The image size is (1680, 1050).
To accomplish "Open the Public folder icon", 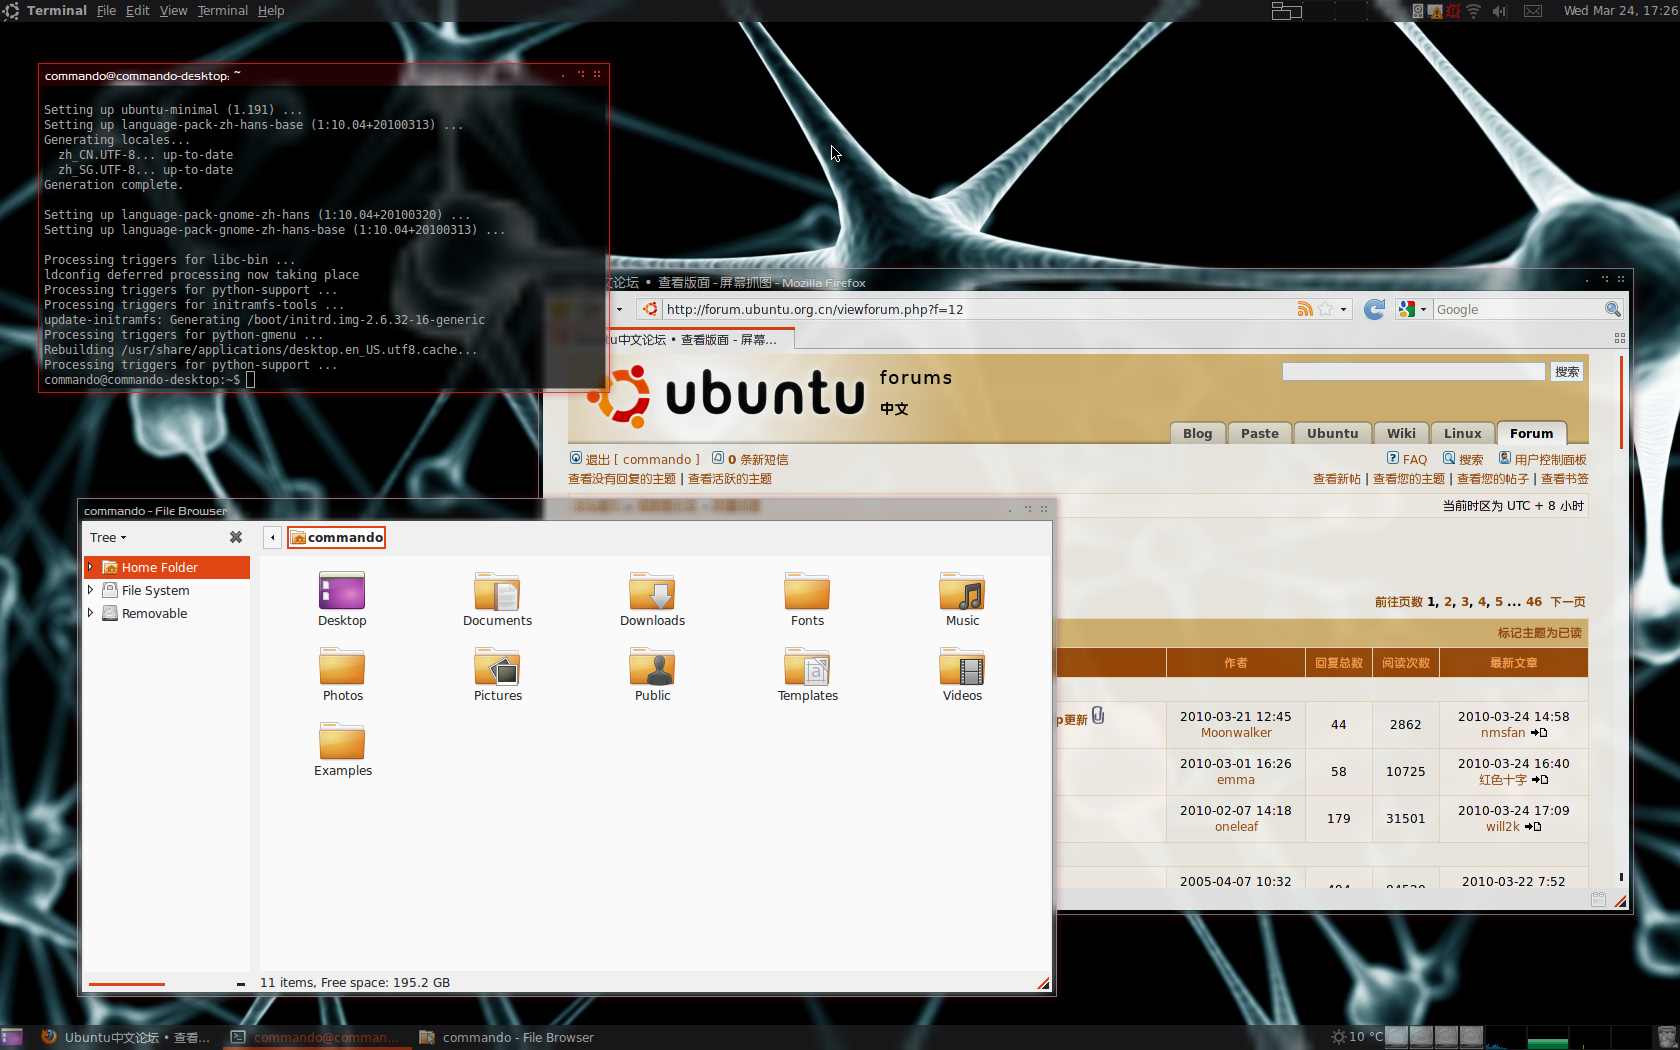I will [652, 667].
